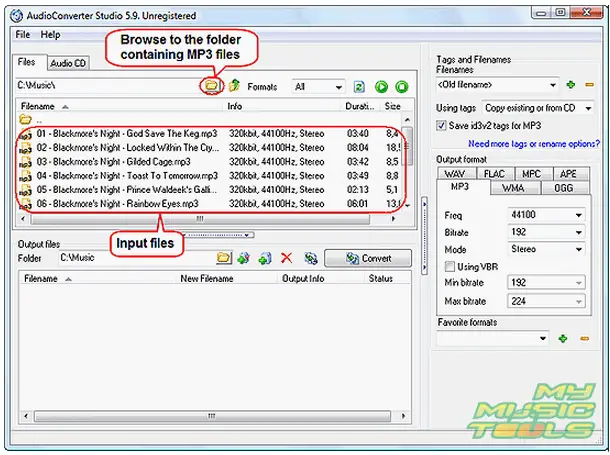Viewport: 610px width, 455px height.
Task: Click the output list horizontal scrollbar
Action: coord(212,416)
